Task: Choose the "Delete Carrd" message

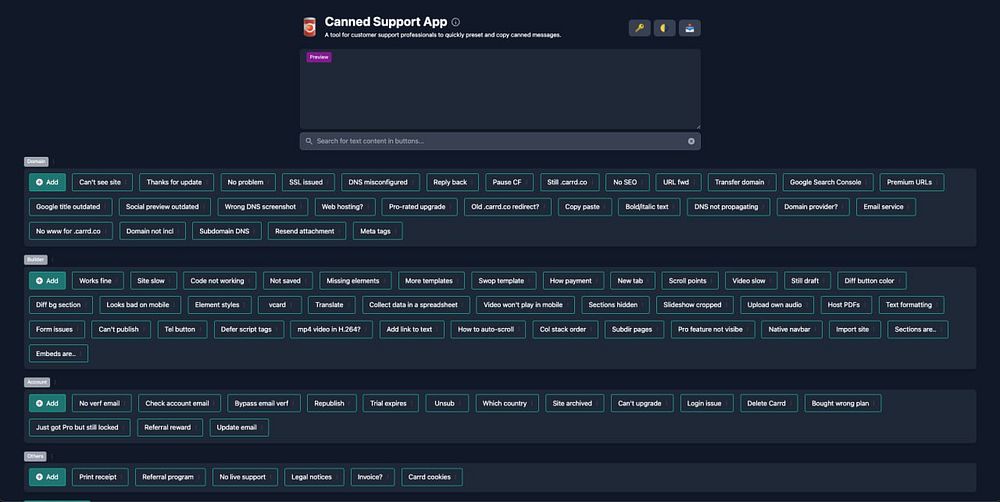Action: click(768, 403)
